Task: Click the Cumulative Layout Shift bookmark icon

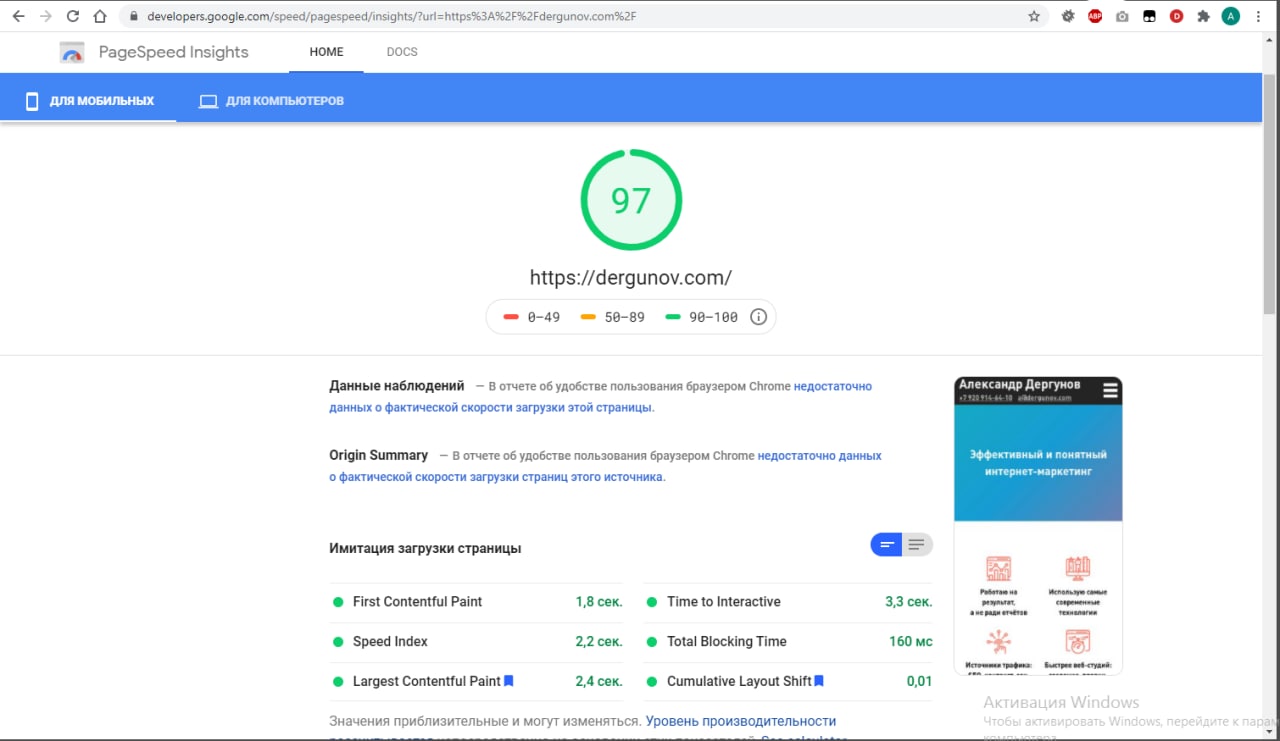Action: (819, 681)
